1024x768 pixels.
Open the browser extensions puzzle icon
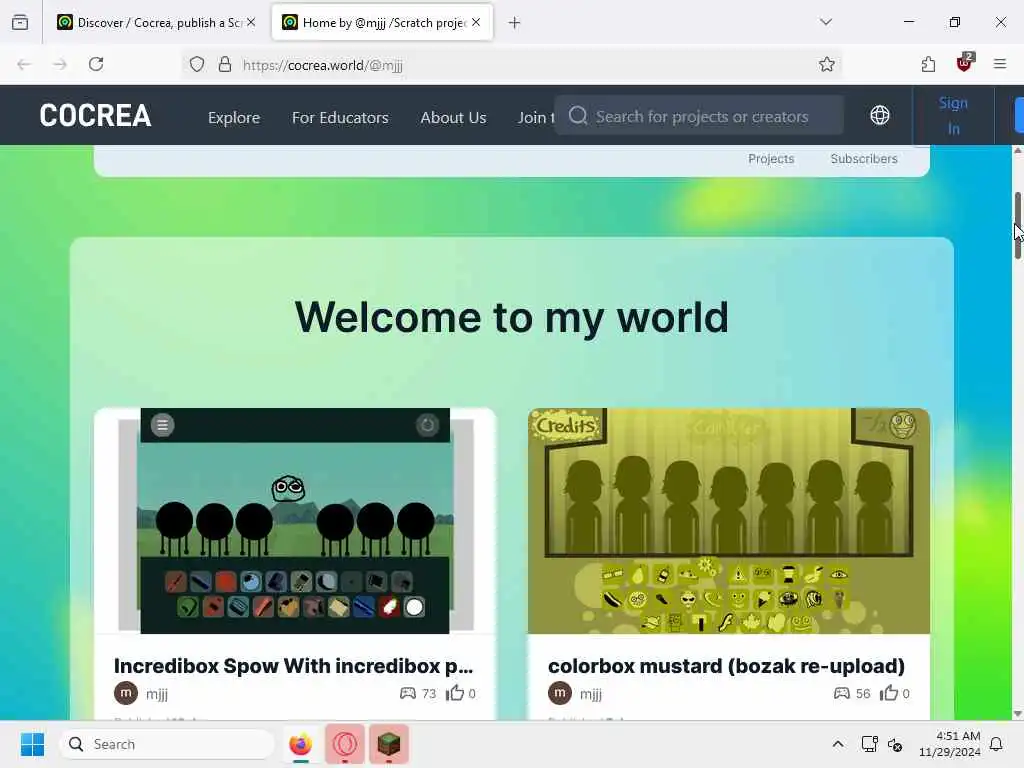pos(928,64)
